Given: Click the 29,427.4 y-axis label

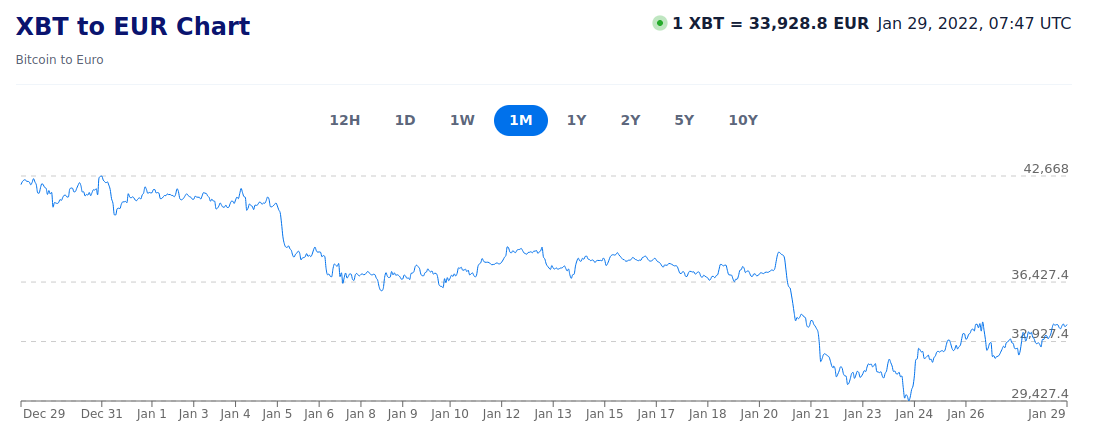Looking at the screenshot, I should [x=1040, y=393].
